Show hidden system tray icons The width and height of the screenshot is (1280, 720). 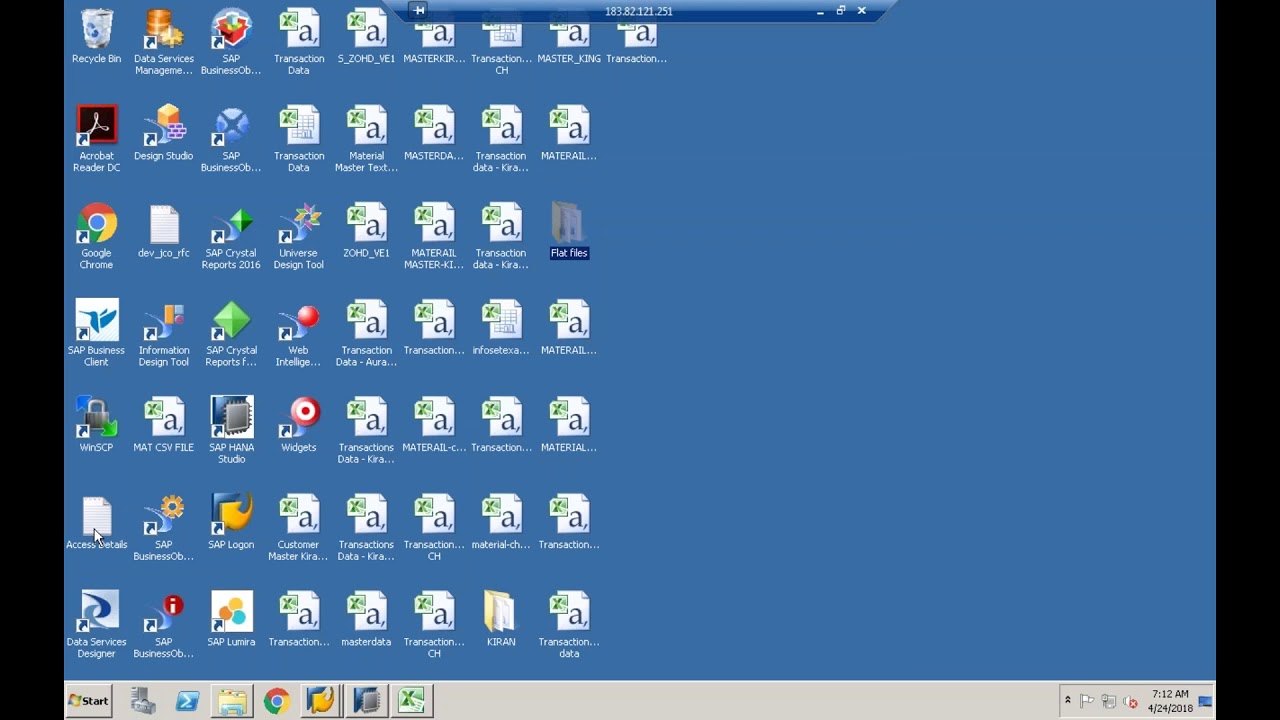[1067, 701]
